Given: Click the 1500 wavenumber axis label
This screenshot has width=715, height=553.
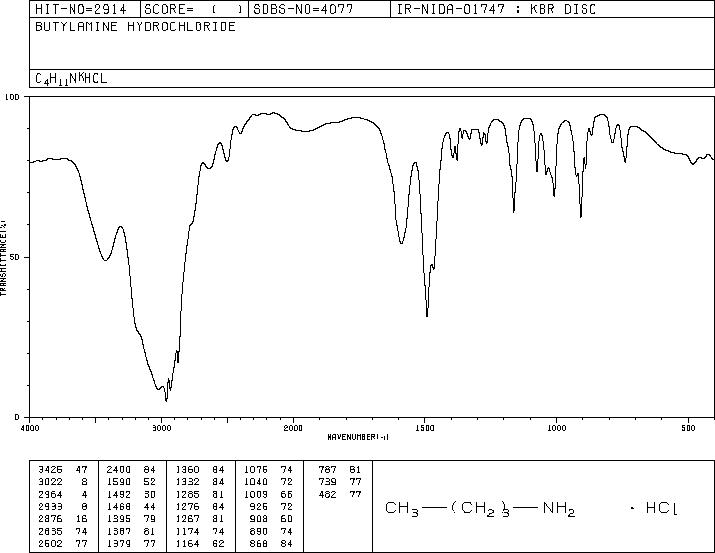Looking at the screenshot, I should pyautogui.click(x=425, y=428).
